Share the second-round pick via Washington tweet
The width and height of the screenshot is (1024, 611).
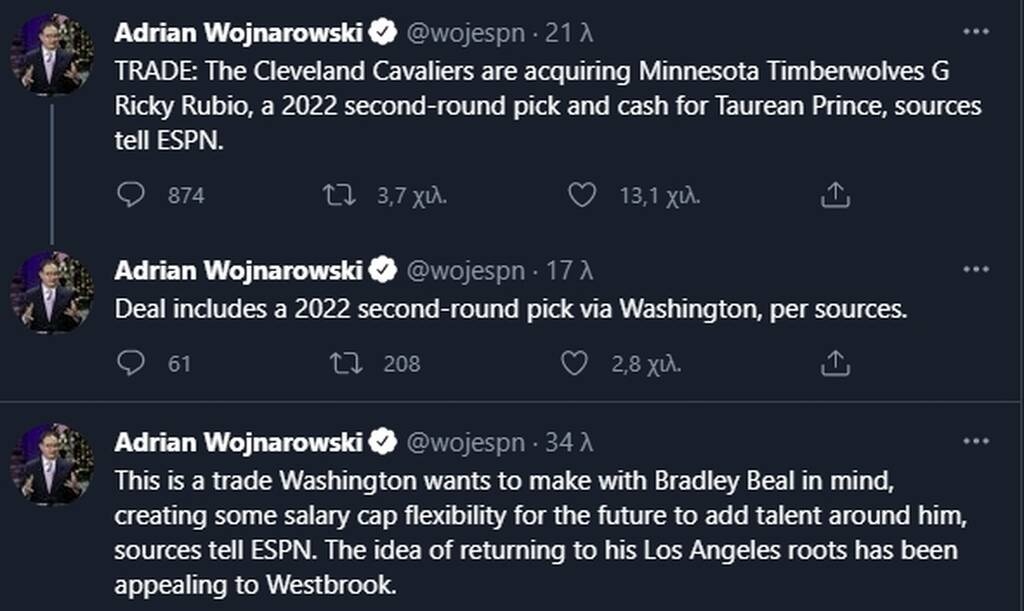[834, 364]
